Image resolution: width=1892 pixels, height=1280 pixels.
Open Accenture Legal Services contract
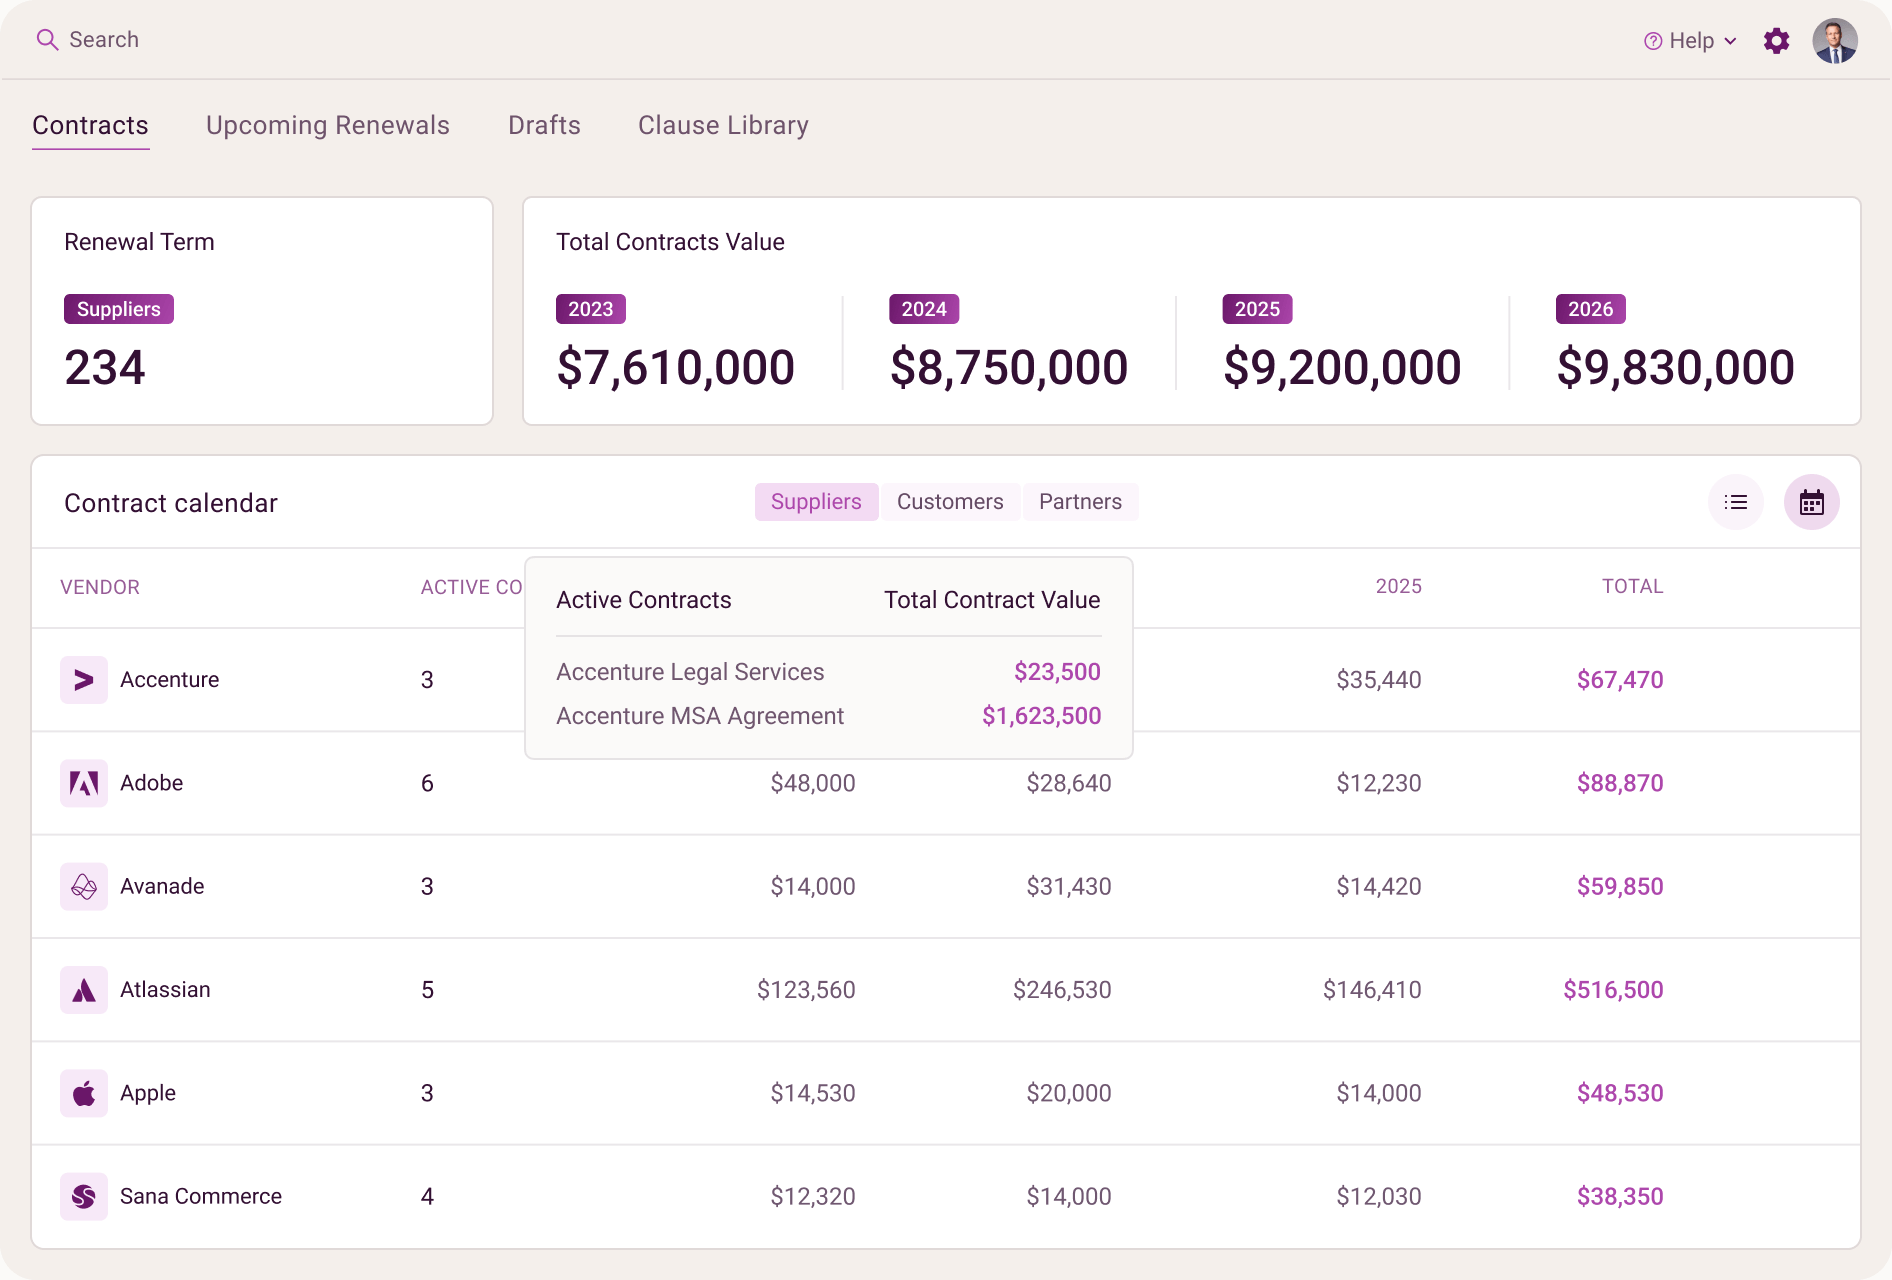point(690,672)
